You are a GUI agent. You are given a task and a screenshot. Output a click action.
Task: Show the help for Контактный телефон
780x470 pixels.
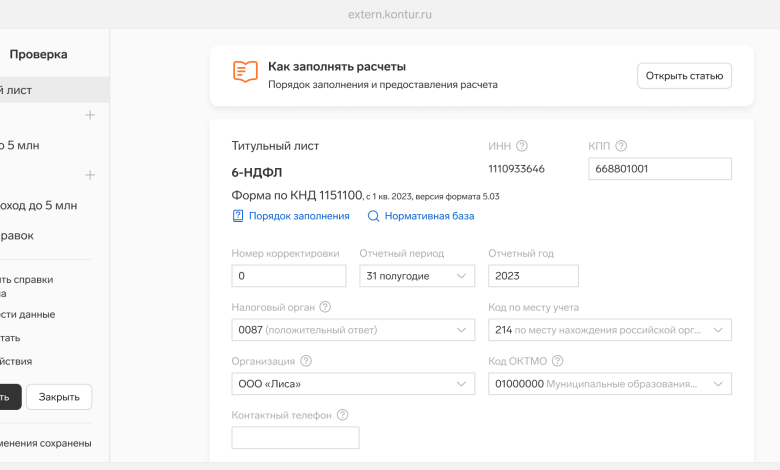(343, 415)
